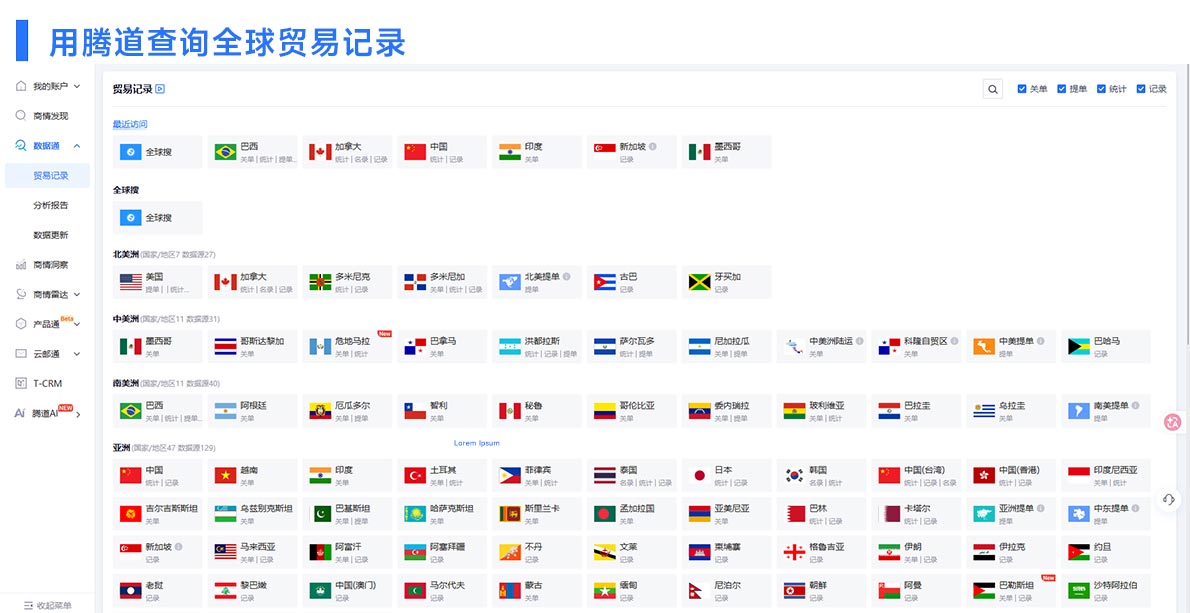Open the 全球搜 global search entry
This screenshot has width=1190, height=613.
157,217
